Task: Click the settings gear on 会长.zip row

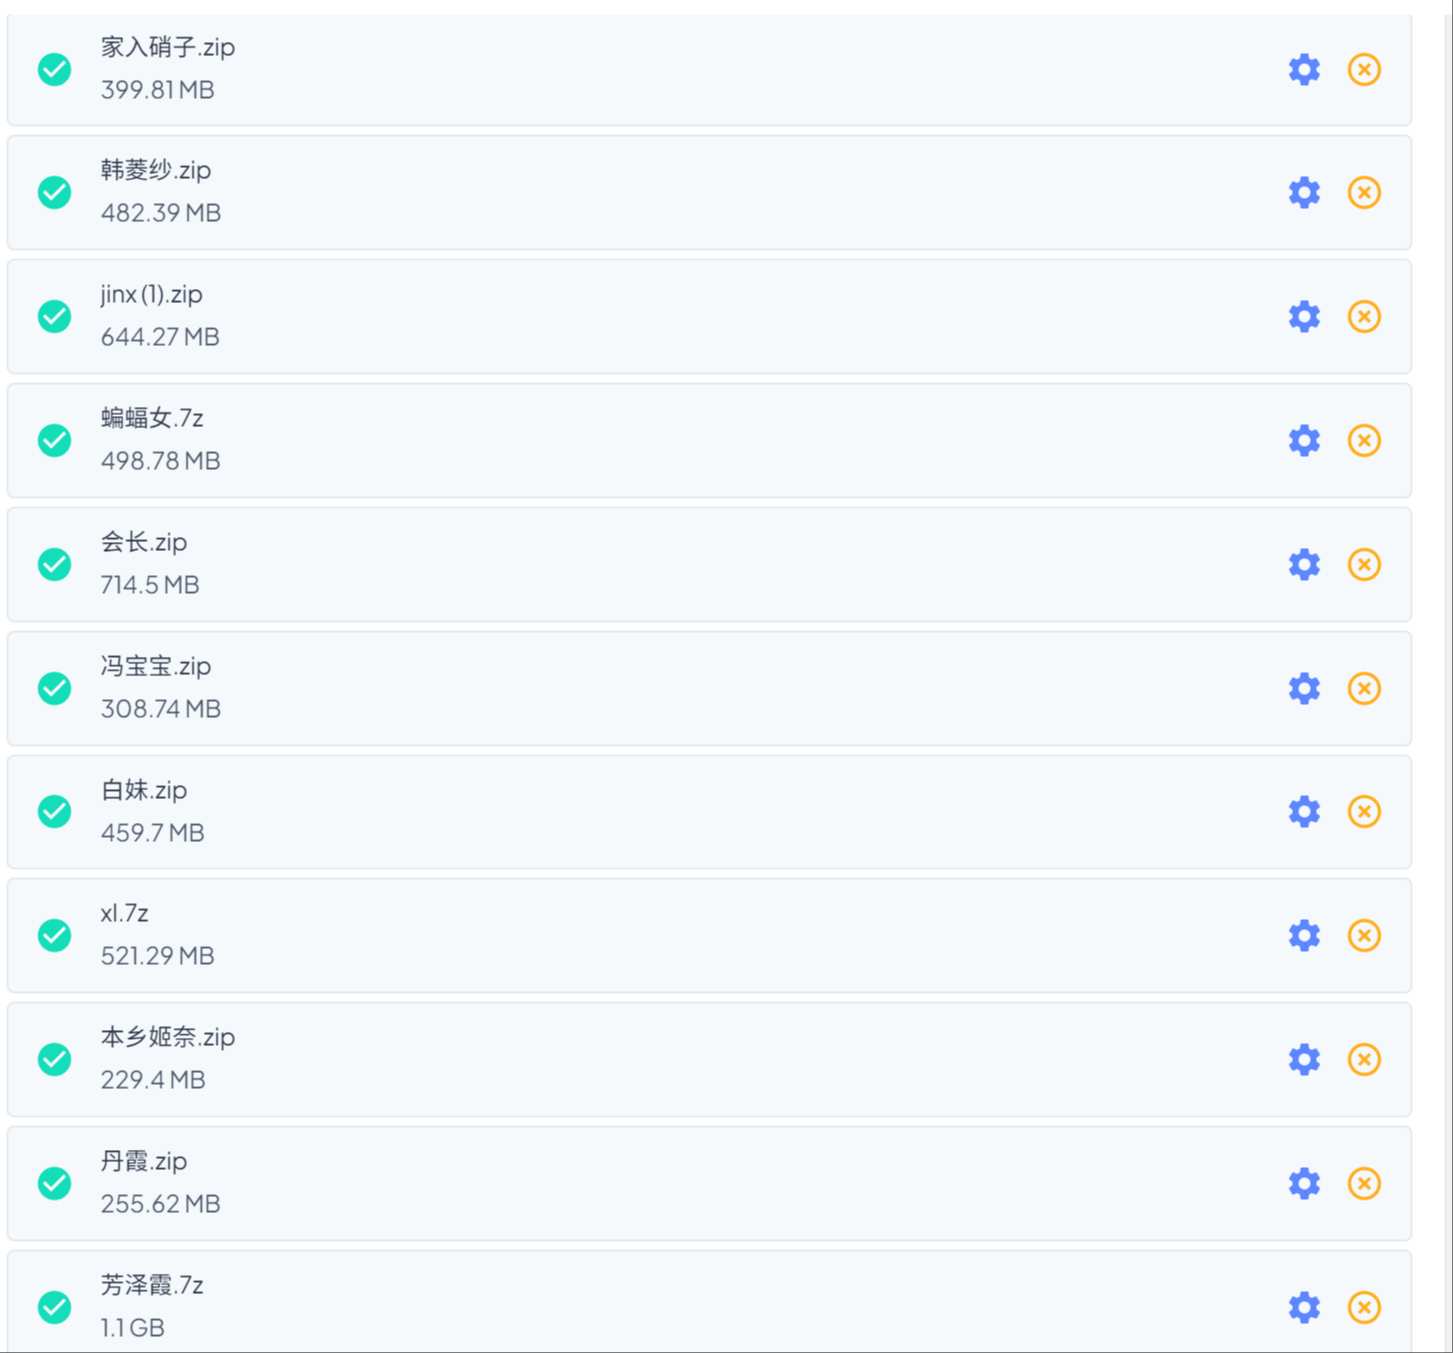Action: tap(1304, 564)
